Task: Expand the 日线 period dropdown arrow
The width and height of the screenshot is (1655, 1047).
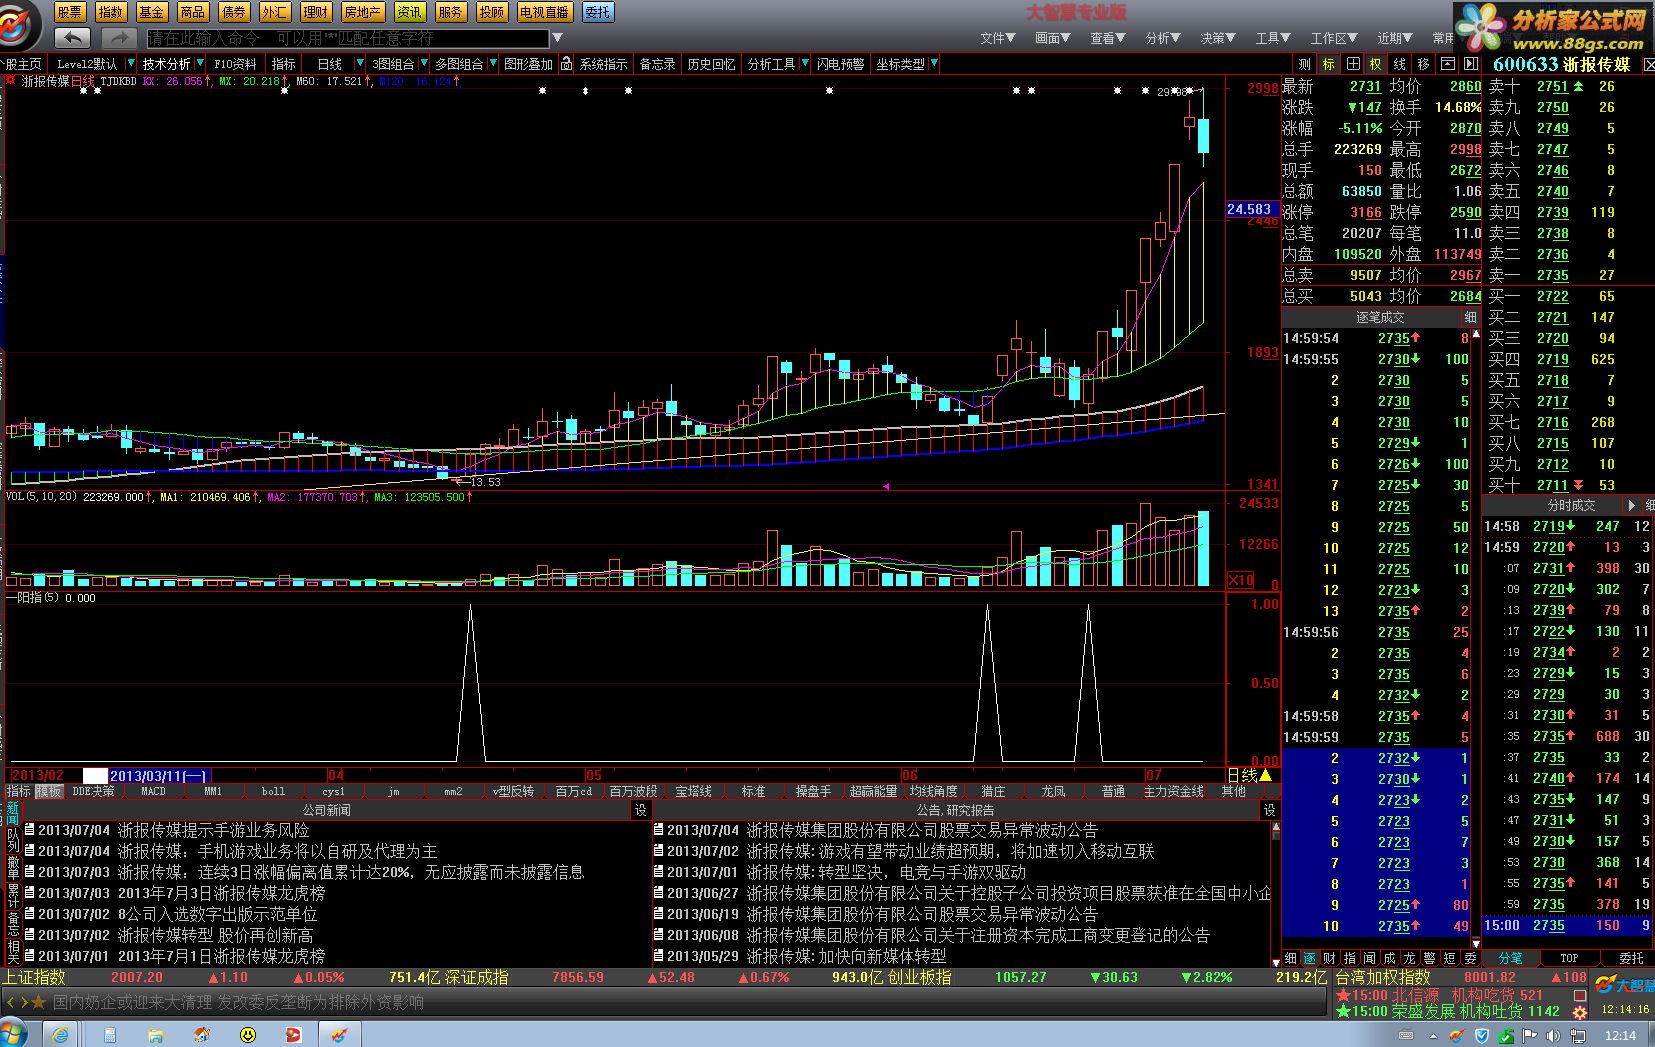Action: [x=360, y=63]
